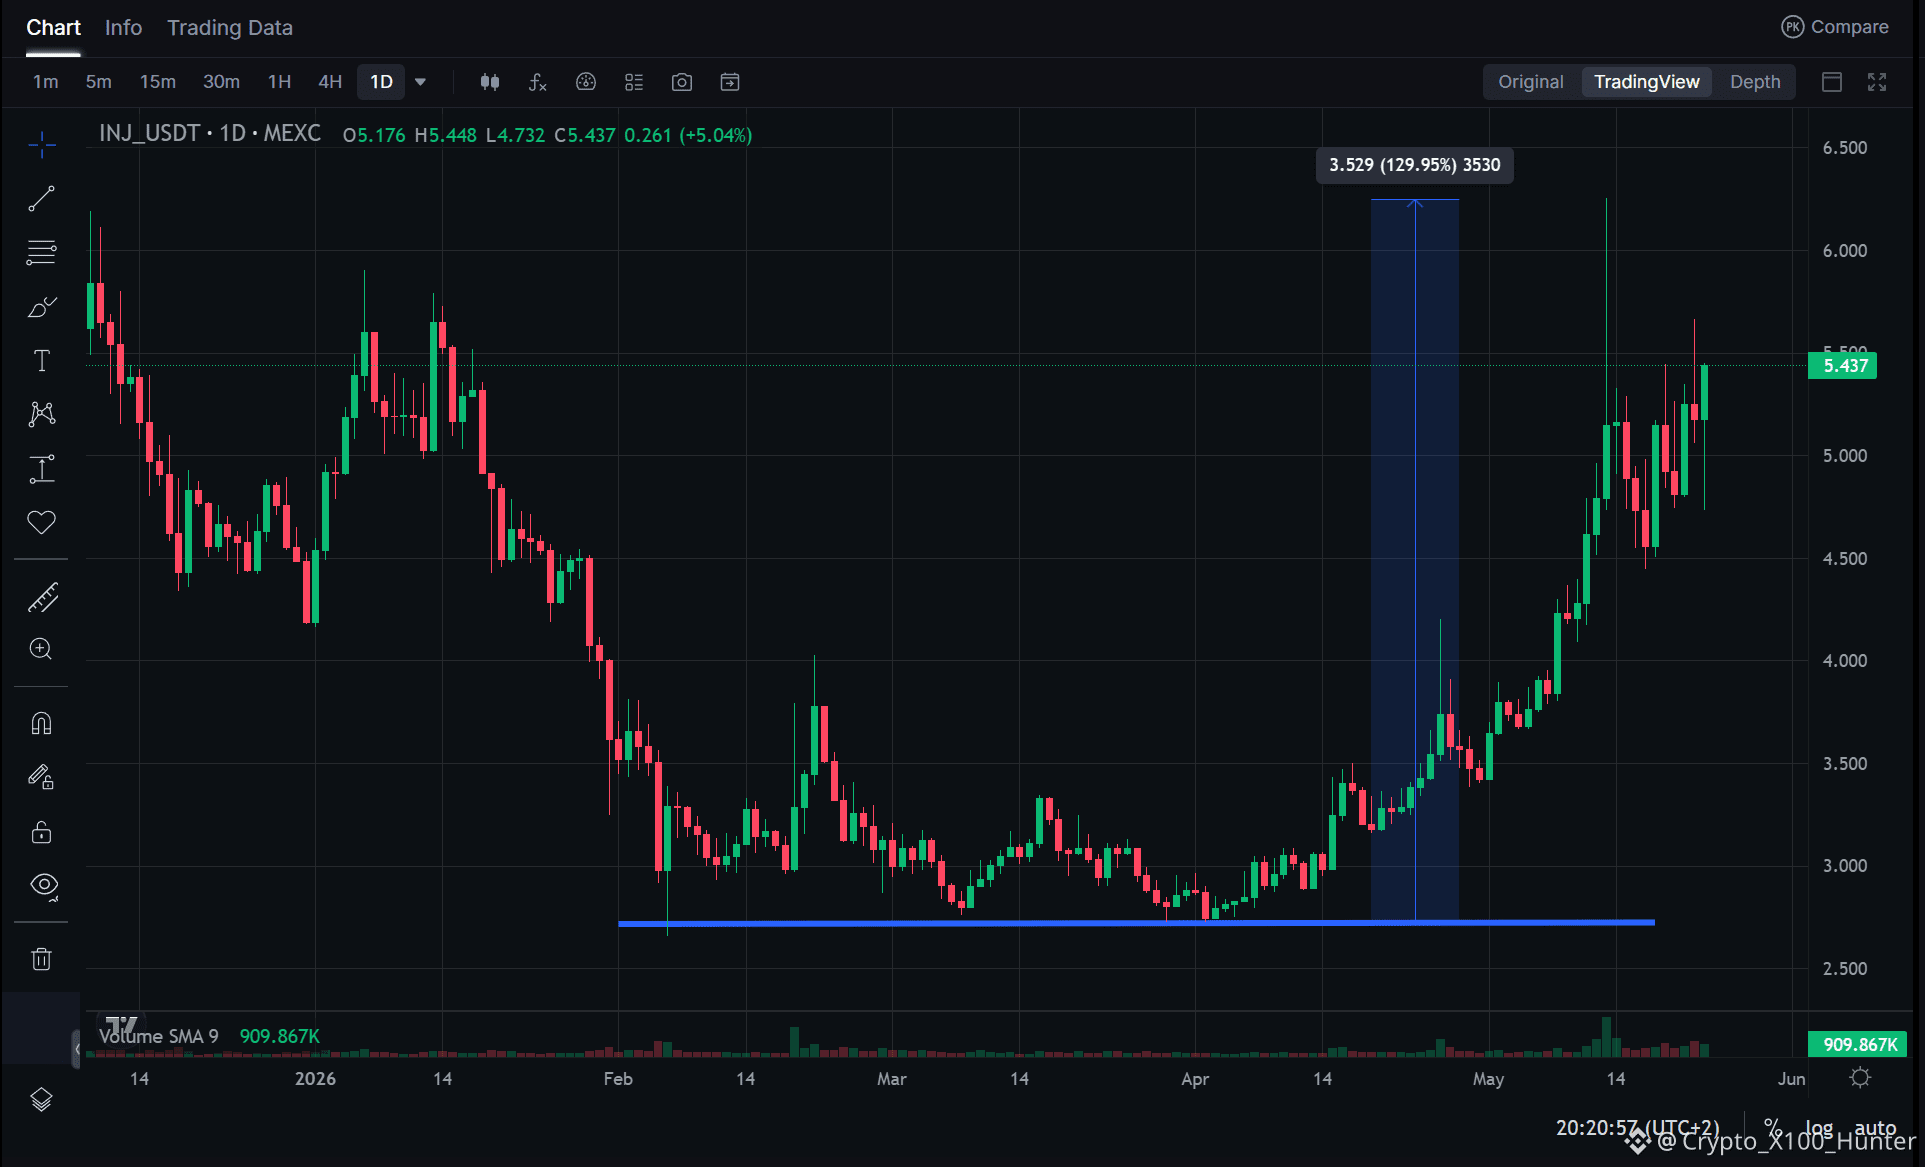Screen dimensions: 1925x1167
Task: Enter fullscreen chart mode
Action: 1877,82
